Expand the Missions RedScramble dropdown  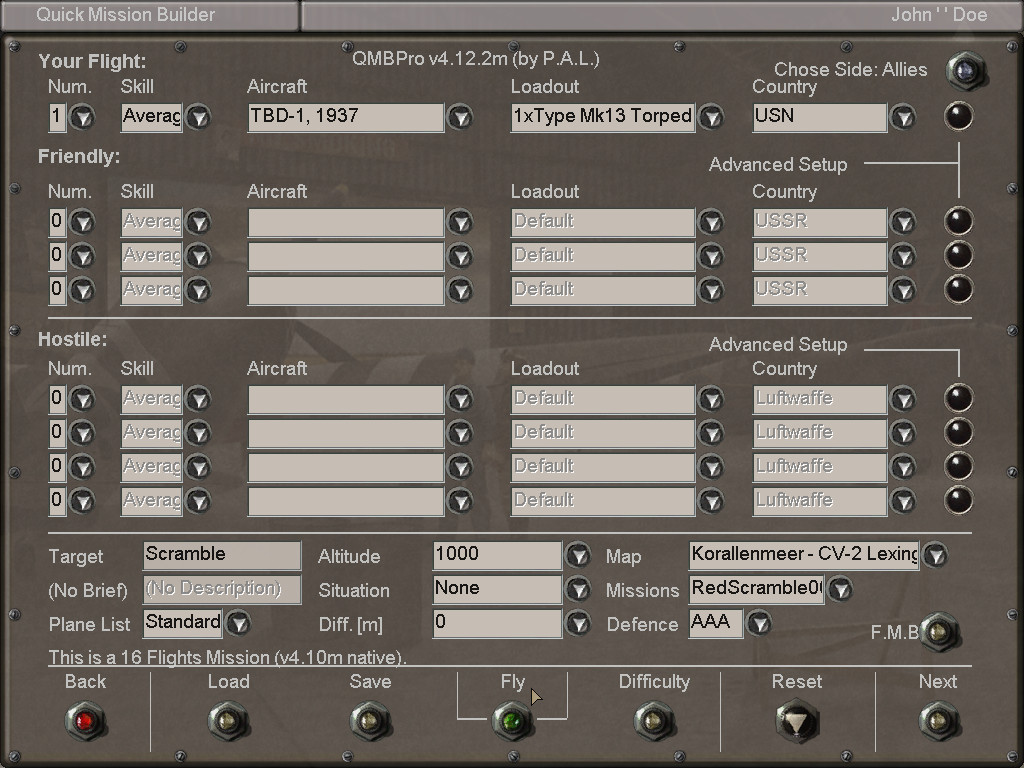tap(840, 589)
